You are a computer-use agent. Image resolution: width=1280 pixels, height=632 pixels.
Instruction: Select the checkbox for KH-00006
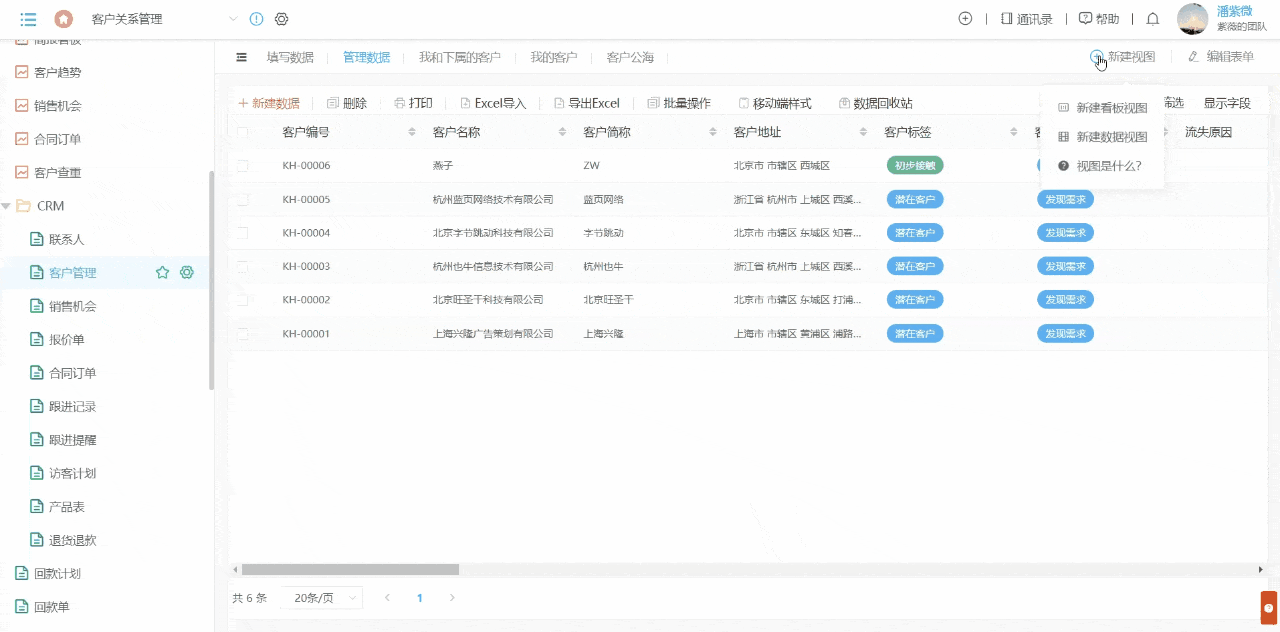(242, 165)
